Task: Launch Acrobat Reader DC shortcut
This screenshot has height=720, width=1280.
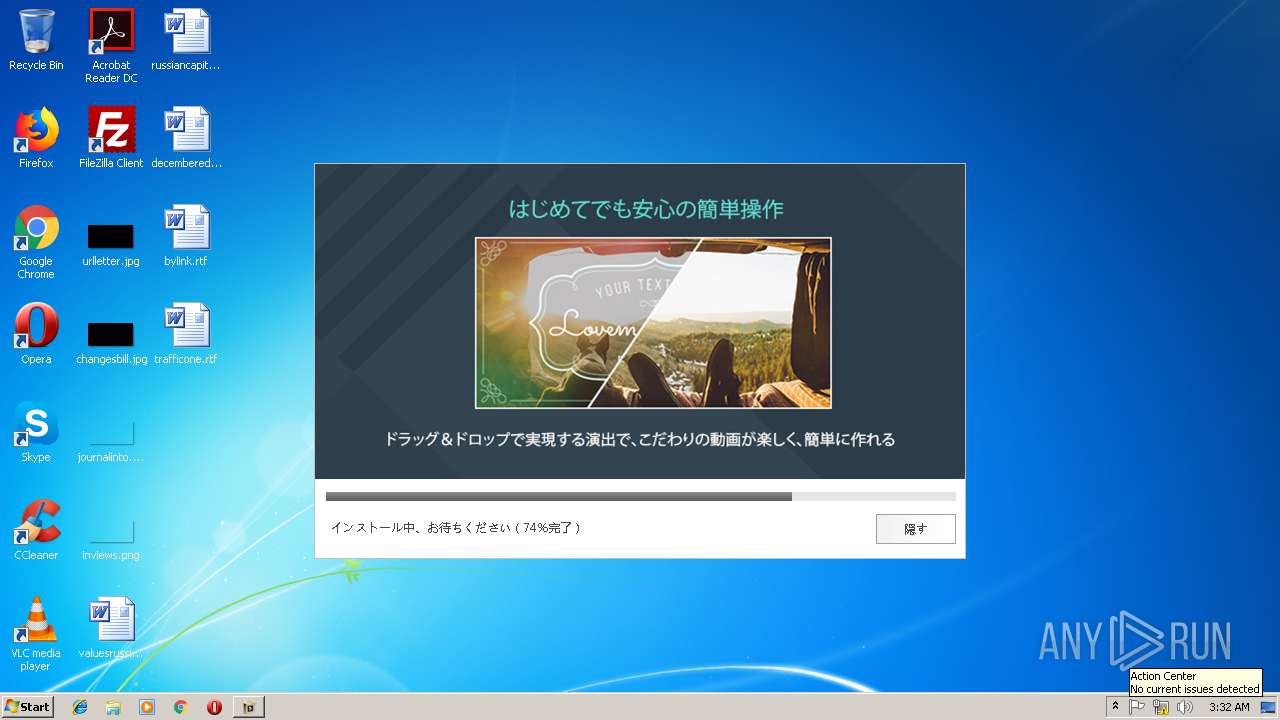Action: pos(111,46)
